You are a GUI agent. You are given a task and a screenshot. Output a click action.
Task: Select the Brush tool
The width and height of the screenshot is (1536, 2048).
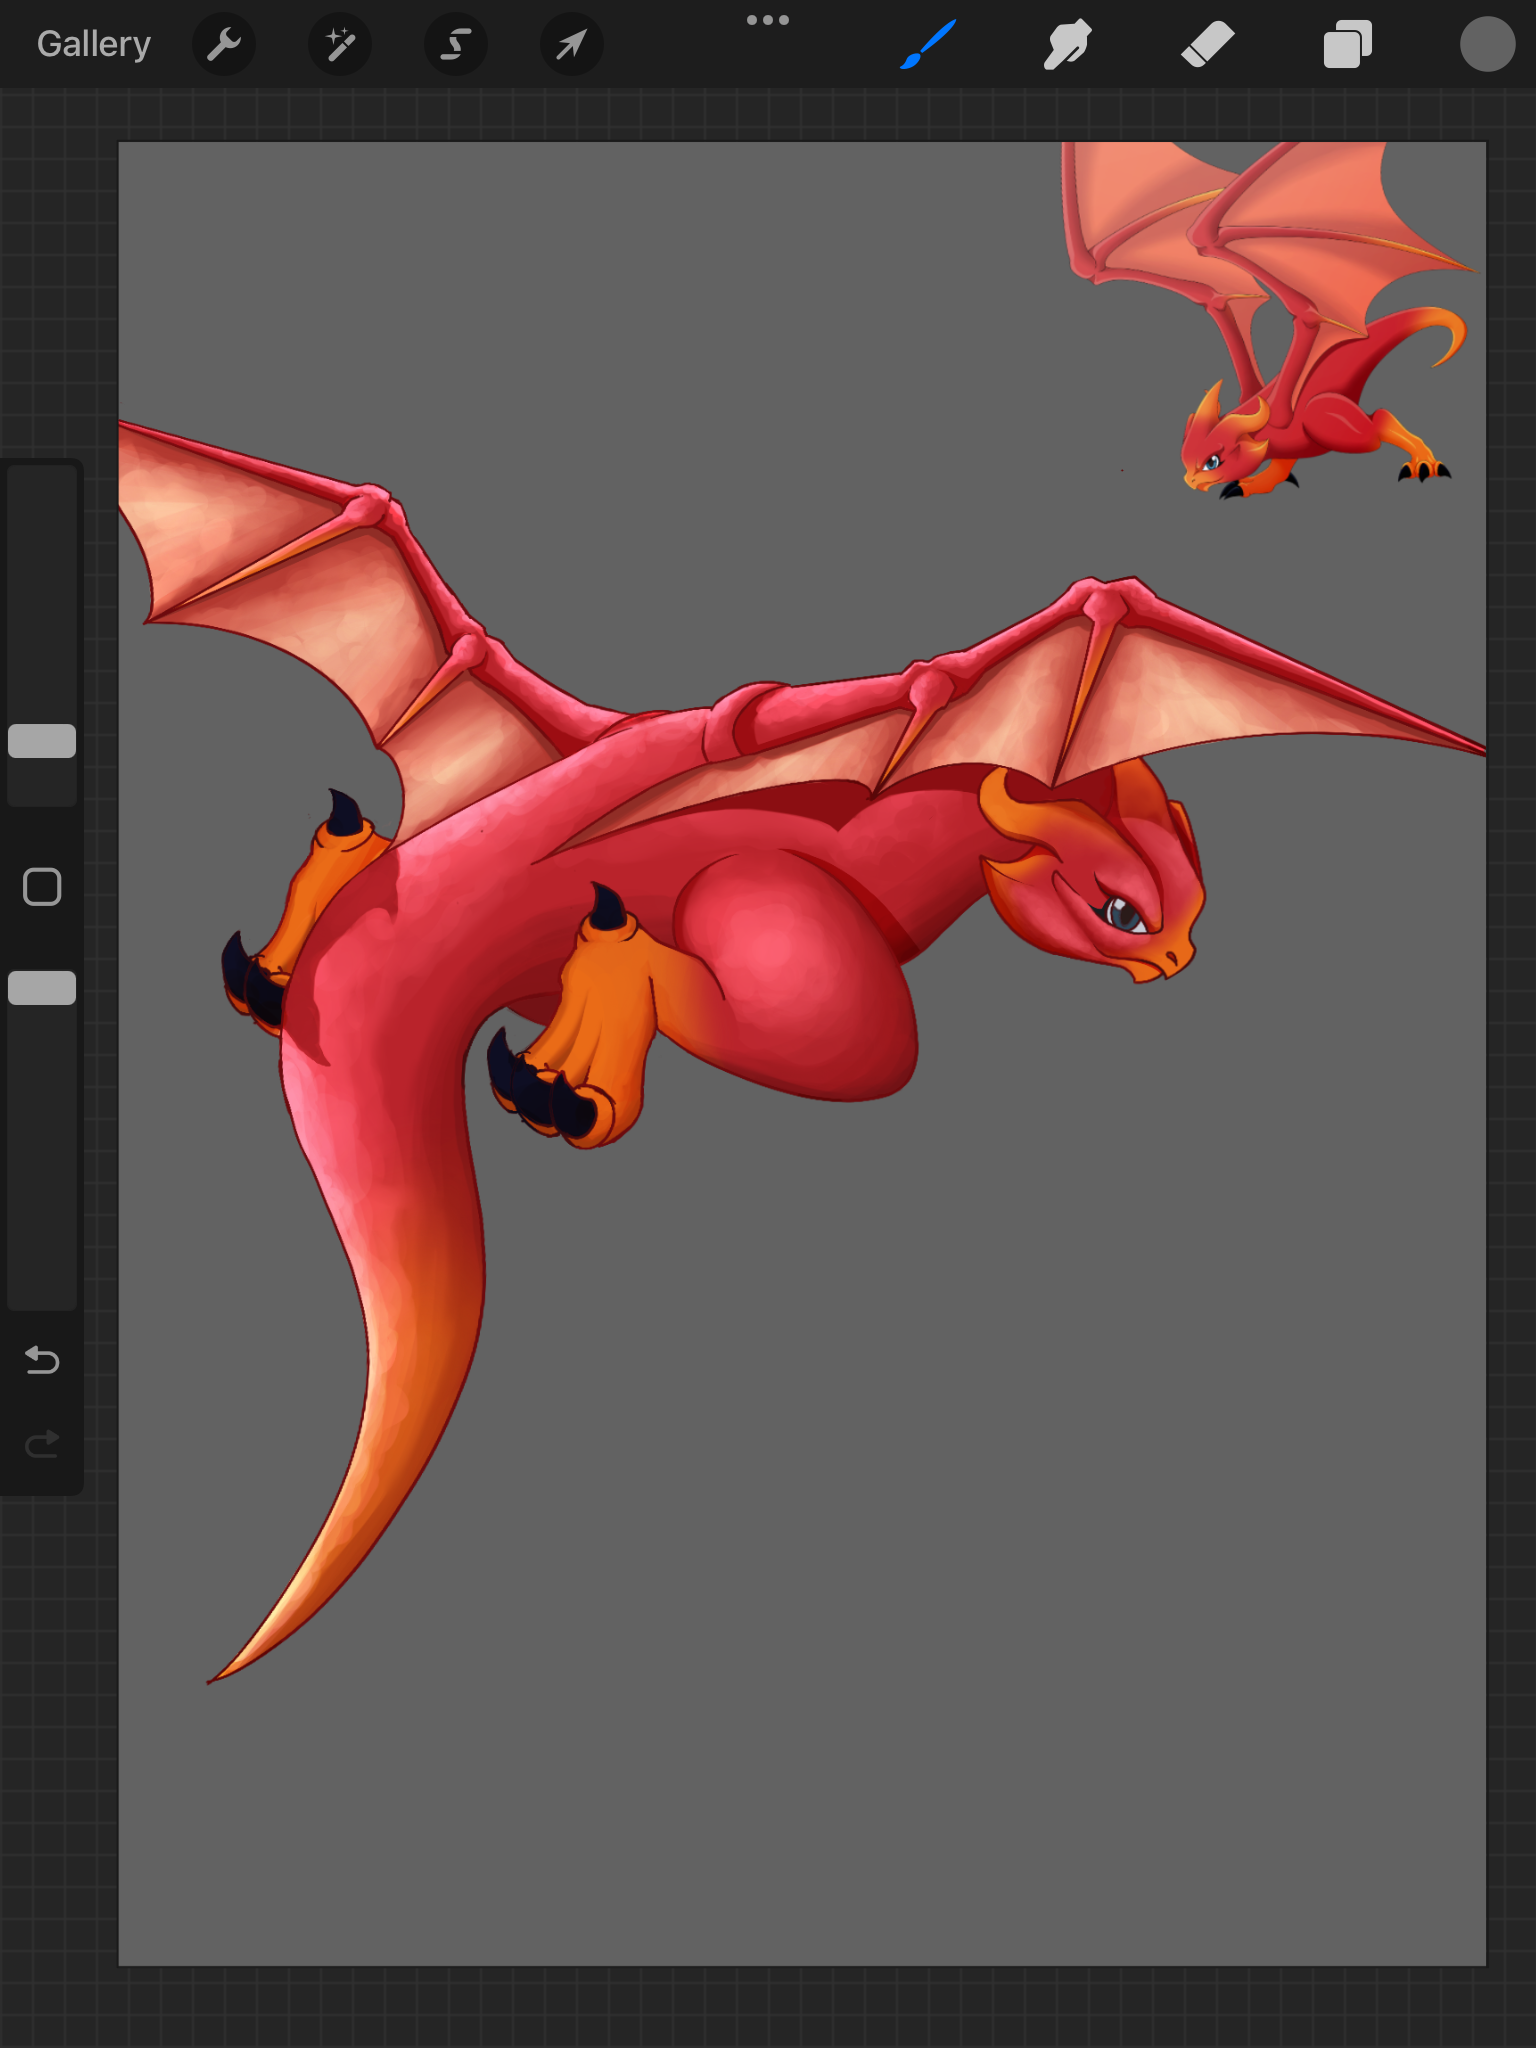click(x=928, y=44)
